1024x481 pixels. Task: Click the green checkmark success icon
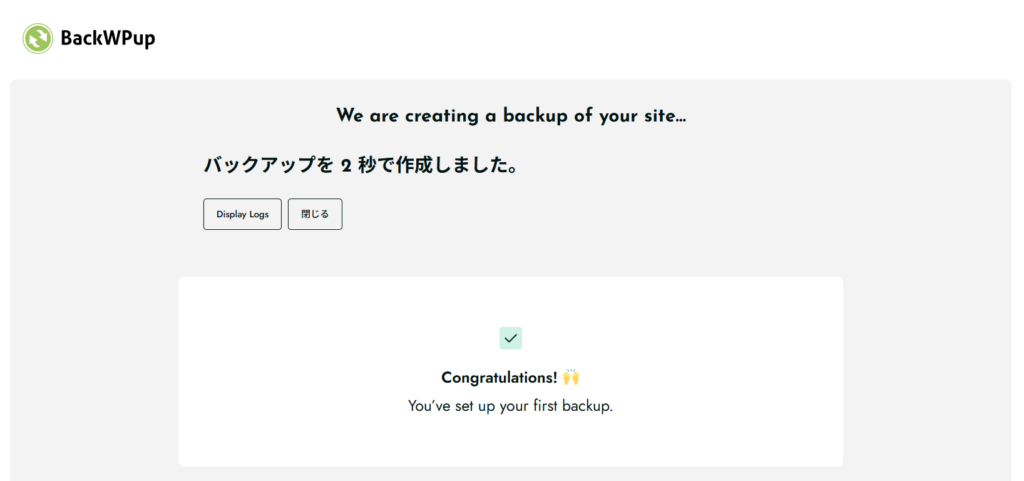[511, 338]
